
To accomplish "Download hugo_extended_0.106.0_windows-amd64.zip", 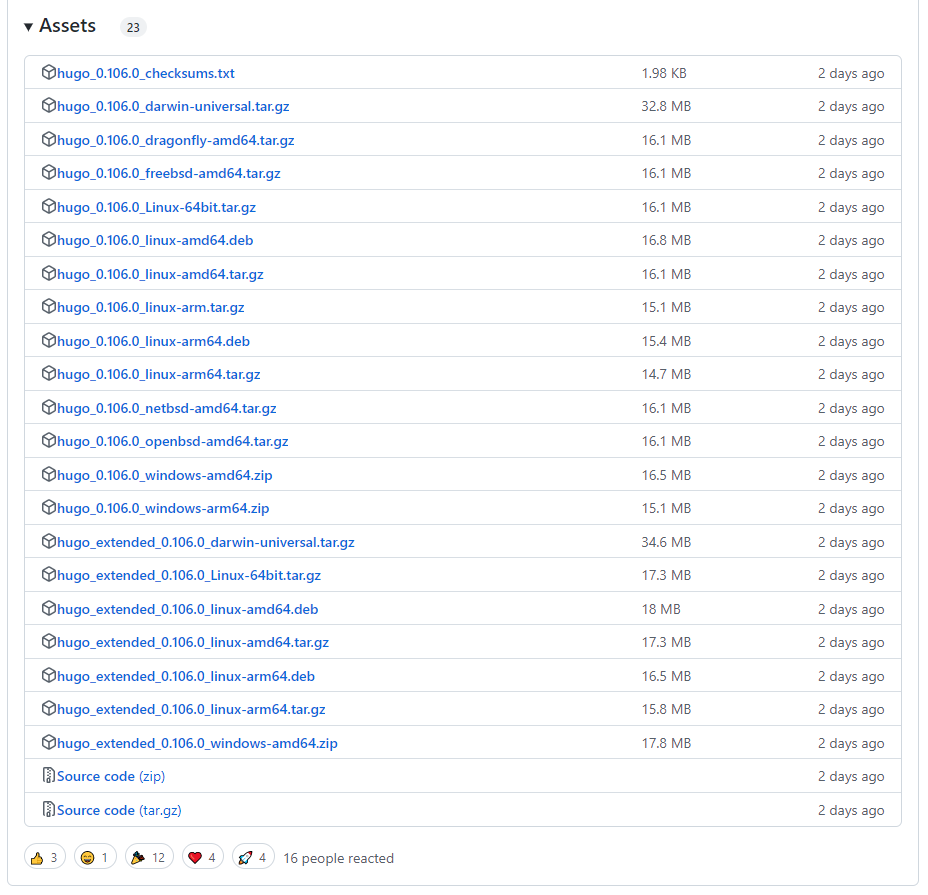I will (197, 743).
